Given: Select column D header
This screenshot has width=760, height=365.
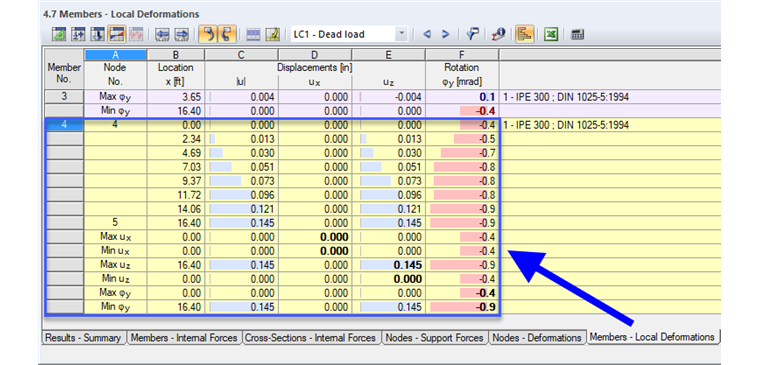Looking at the screenshot, I should (x=315, y=55).
